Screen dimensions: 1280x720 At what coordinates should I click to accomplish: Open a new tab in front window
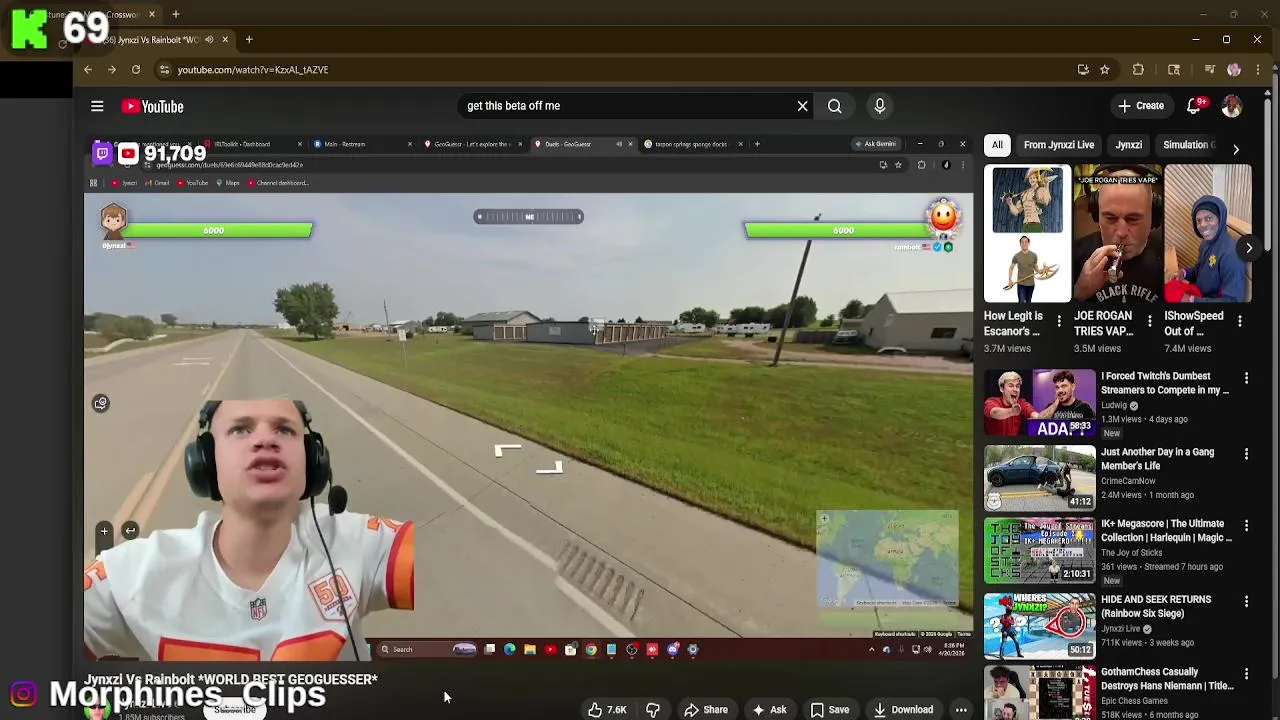tap(249, 40)
